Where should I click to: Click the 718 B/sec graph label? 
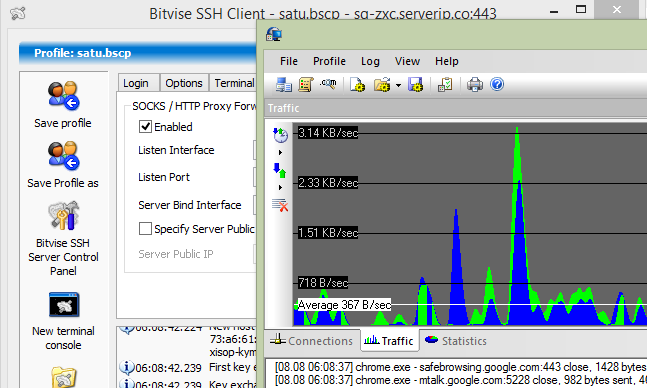click(323, 283)
